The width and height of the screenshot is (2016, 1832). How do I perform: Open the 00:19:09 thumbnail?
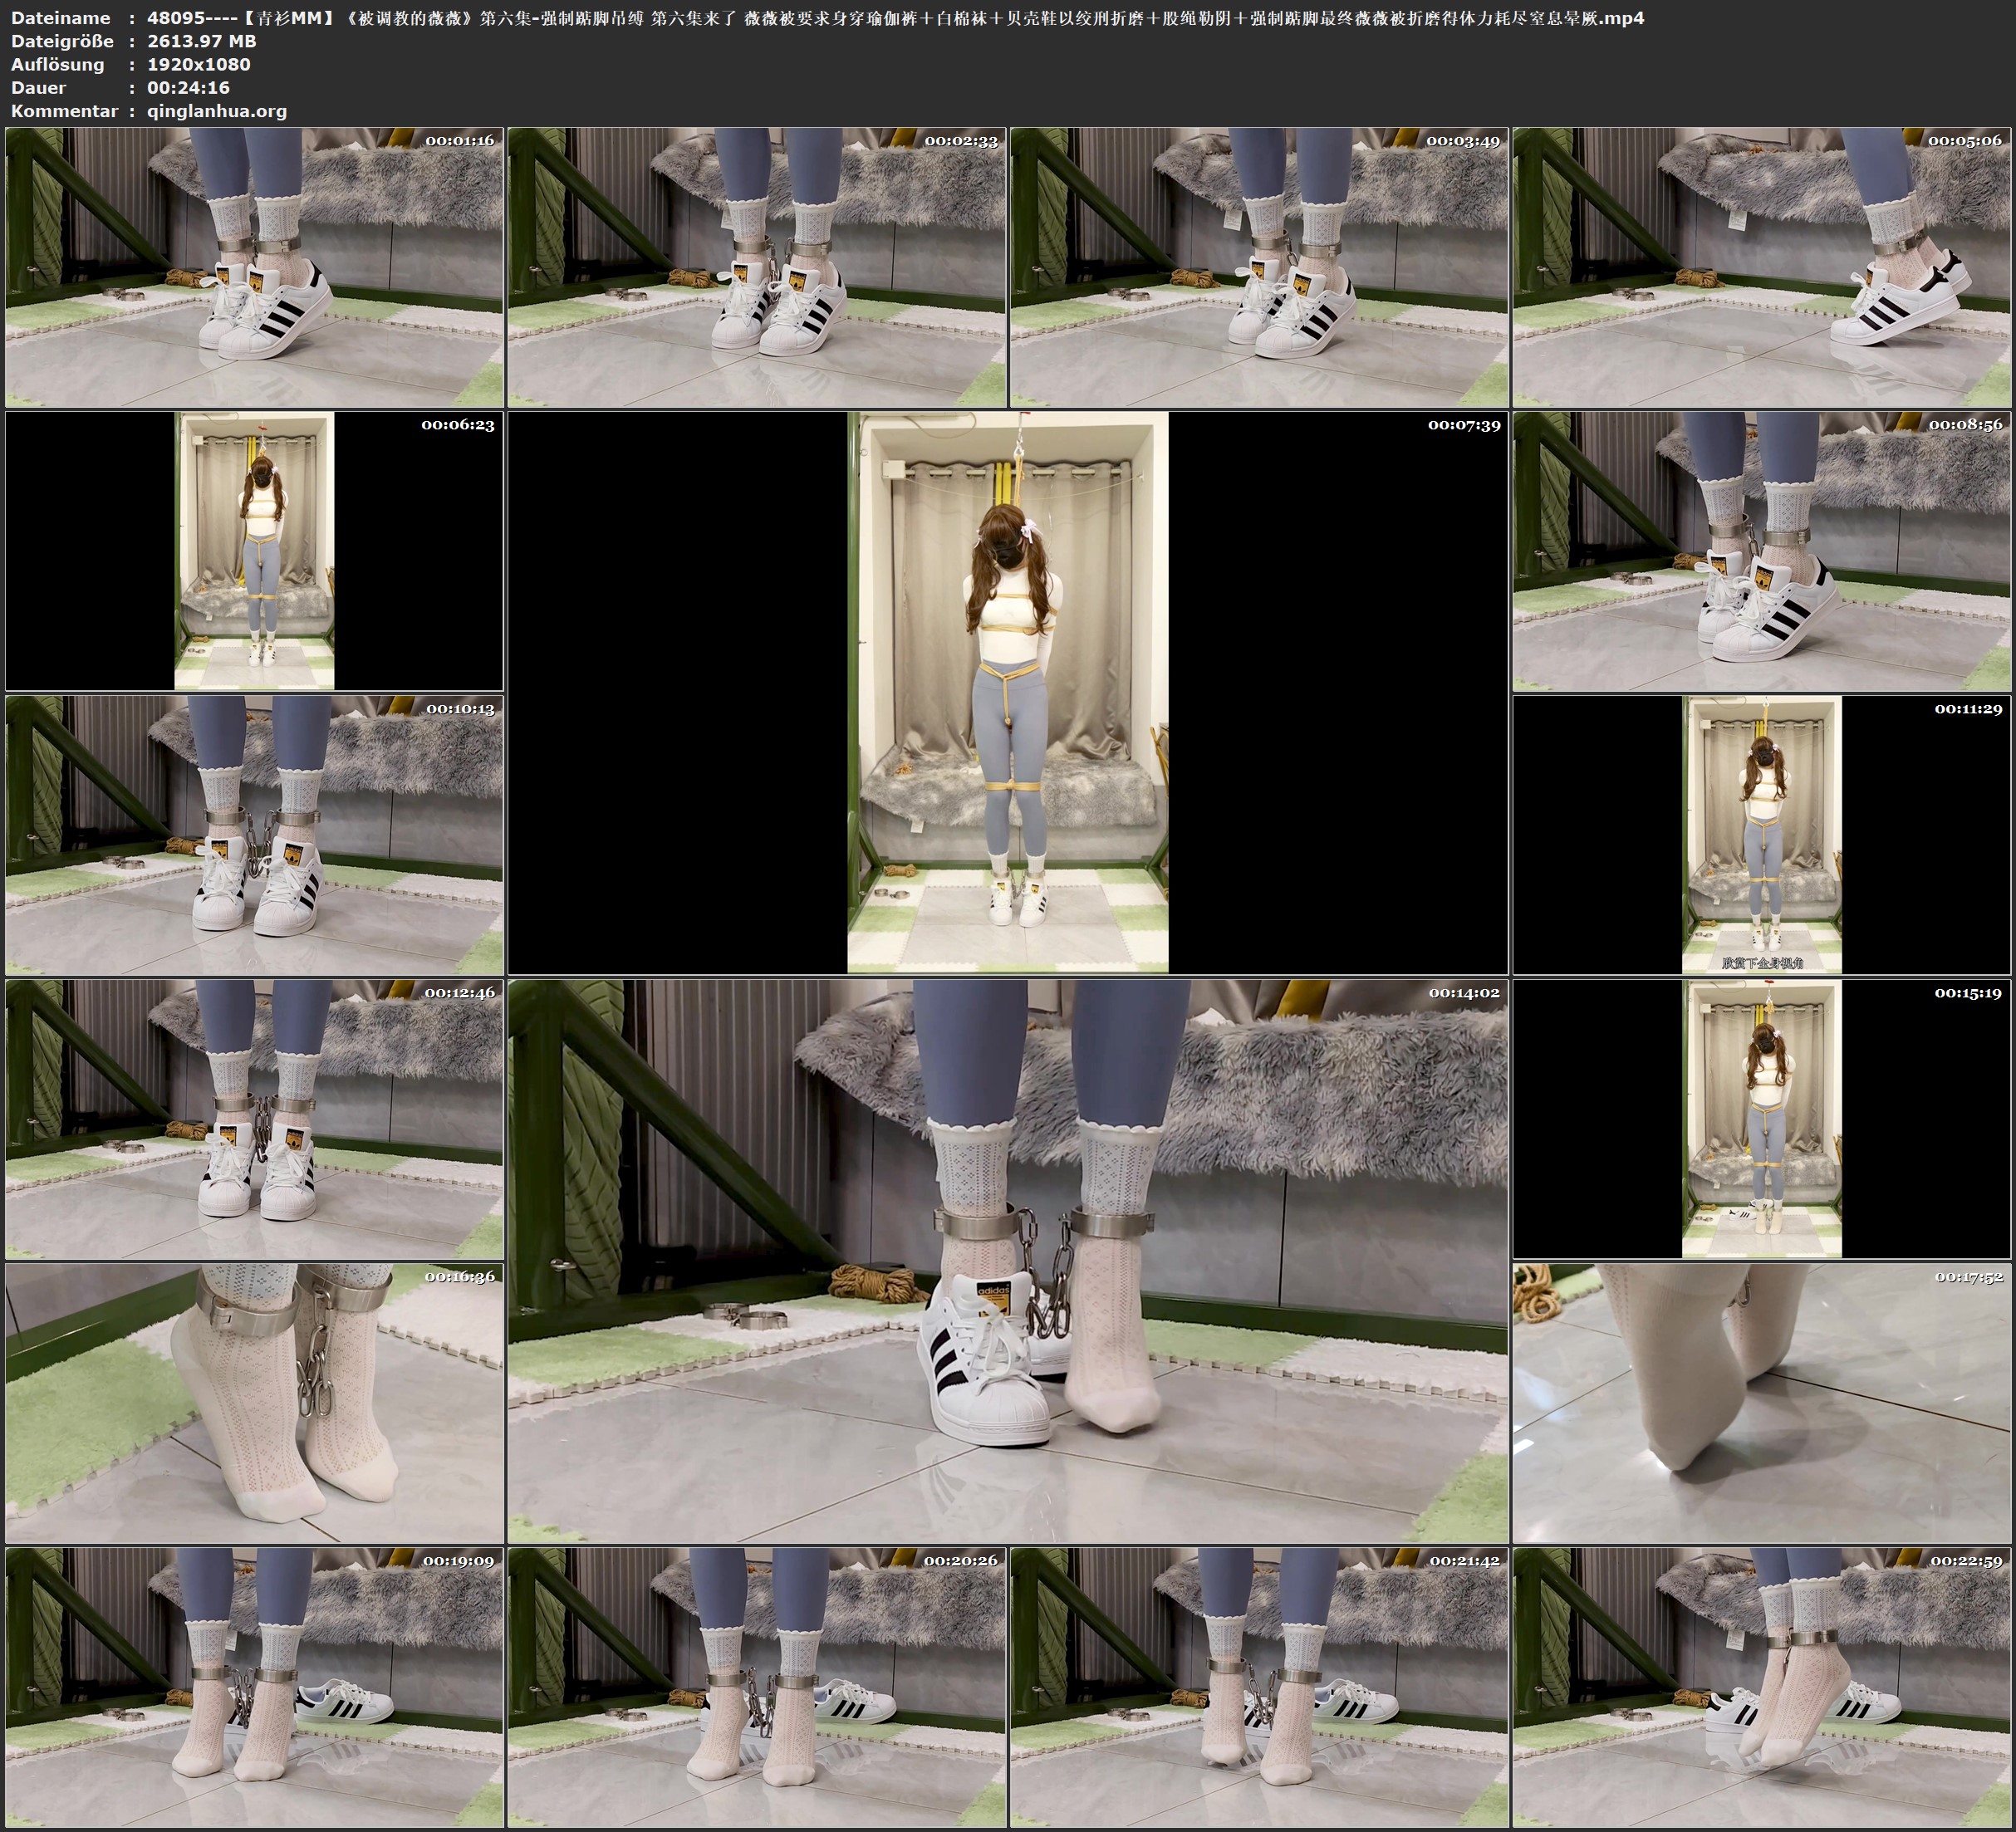tap(254, 1686)
